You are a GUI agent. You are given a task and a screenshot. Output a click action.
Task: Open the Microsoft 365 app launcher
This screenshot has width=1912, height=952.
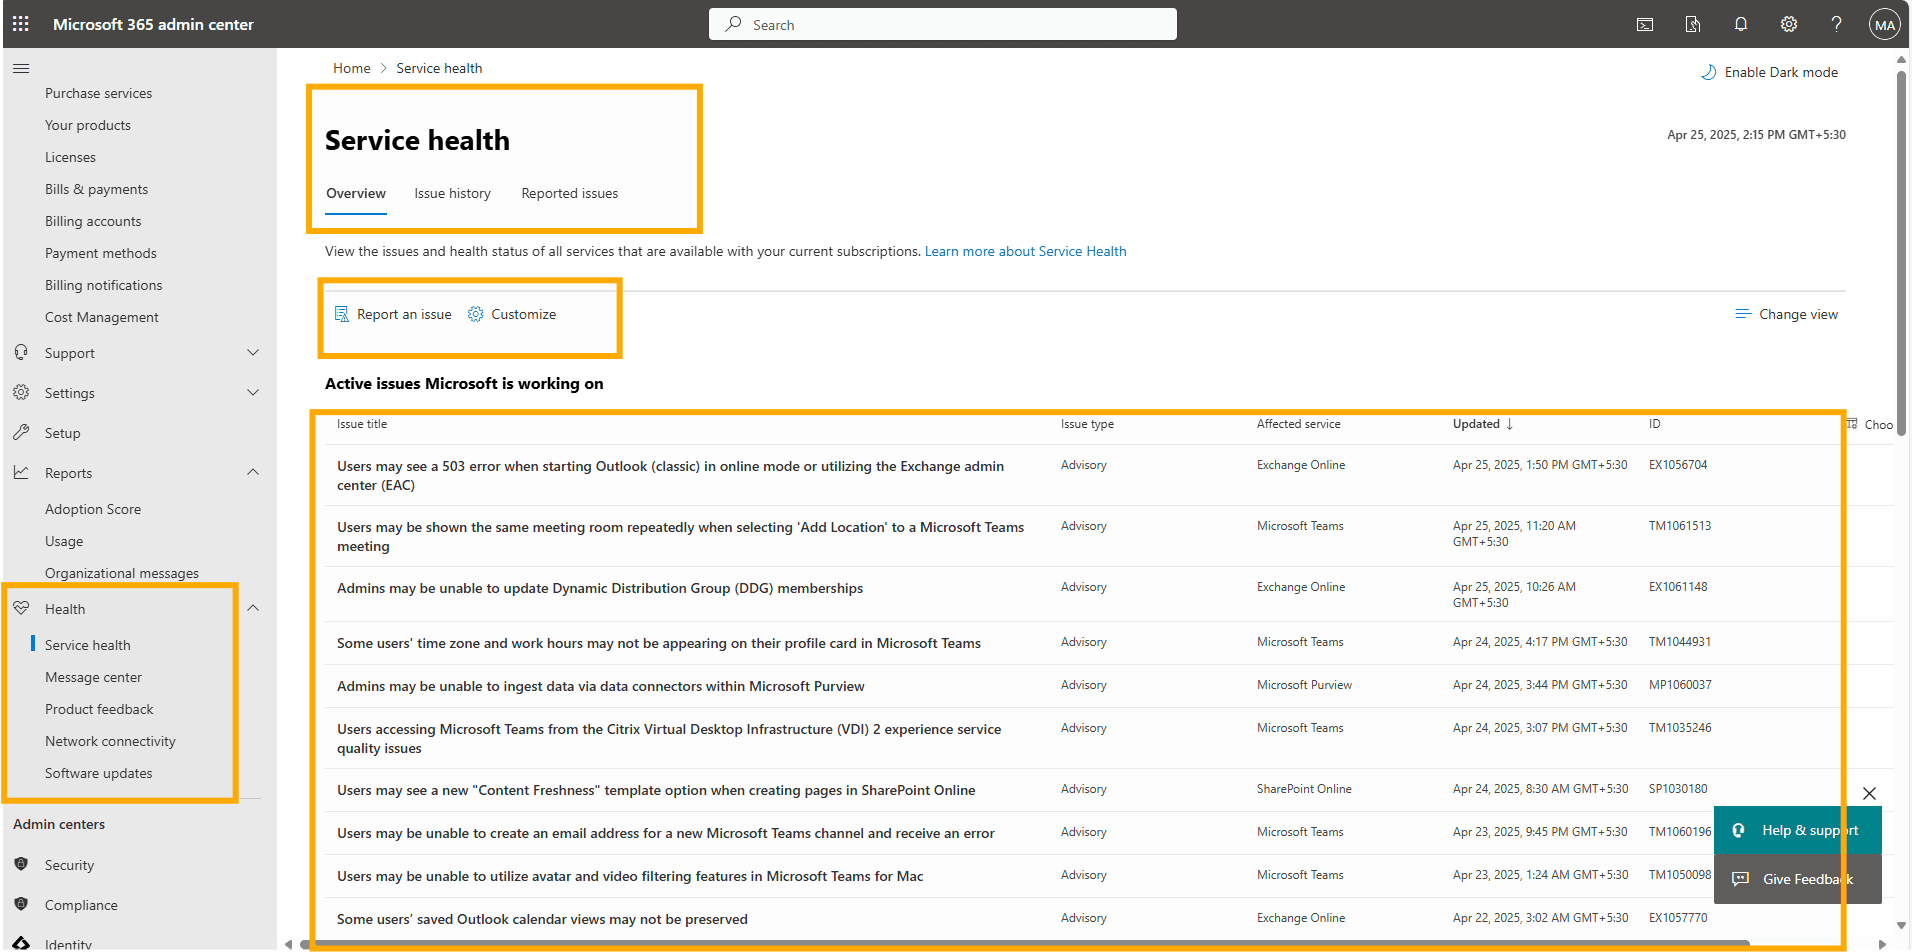(20, 23)
